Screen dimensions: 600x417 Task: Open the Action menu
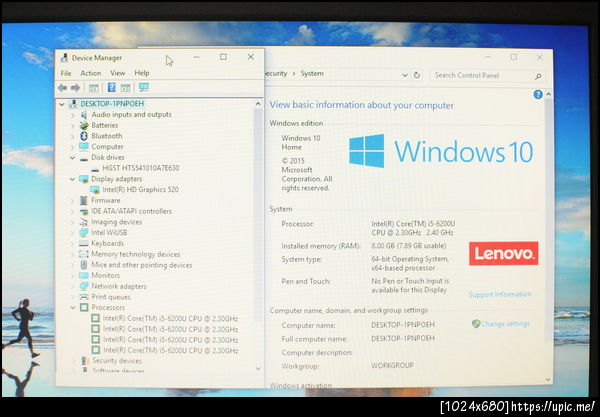tap(91, 73)
